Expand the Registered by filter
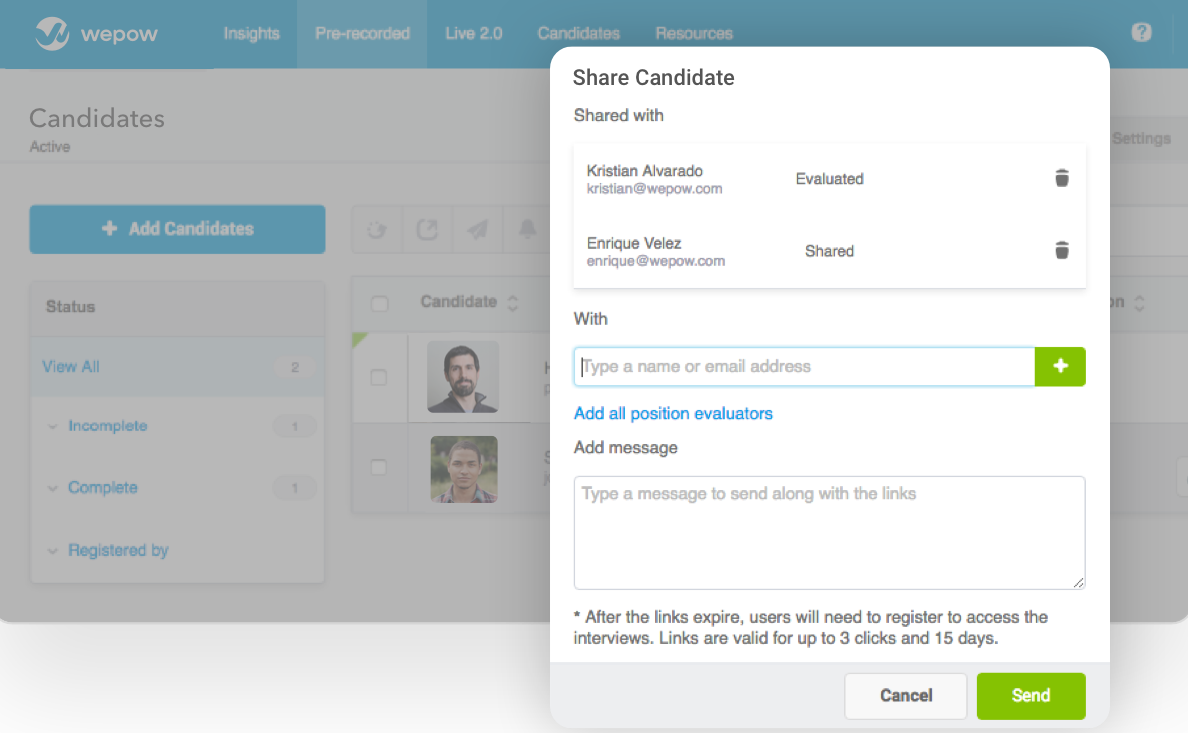Image resolution: width=1188 pixels, height=733 pixels. (x=117, y=550)
